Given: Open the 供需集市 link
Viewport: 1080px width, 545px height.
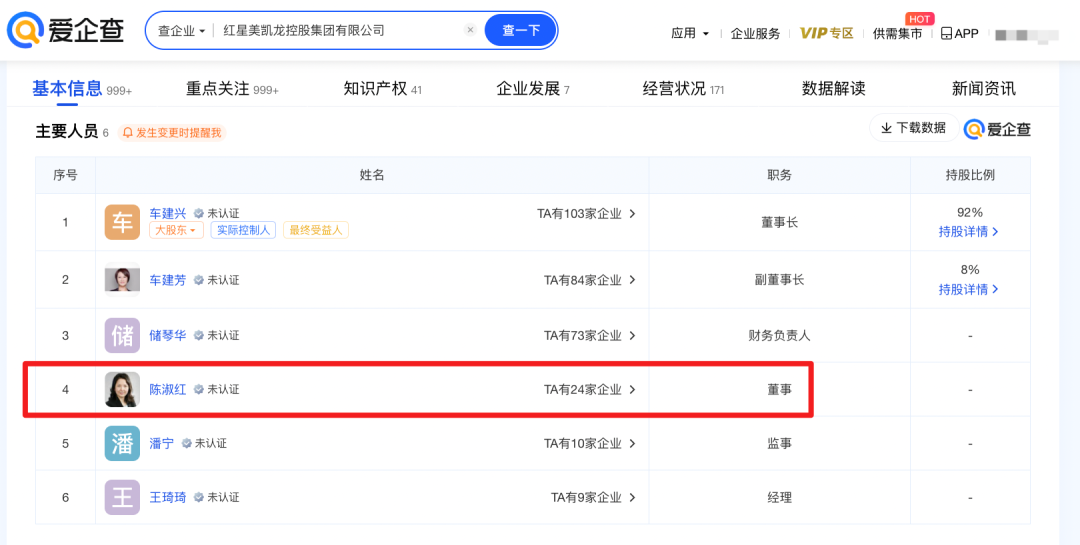Looking at the screenshot, I should pyautogui.click(x=897, y=33).
